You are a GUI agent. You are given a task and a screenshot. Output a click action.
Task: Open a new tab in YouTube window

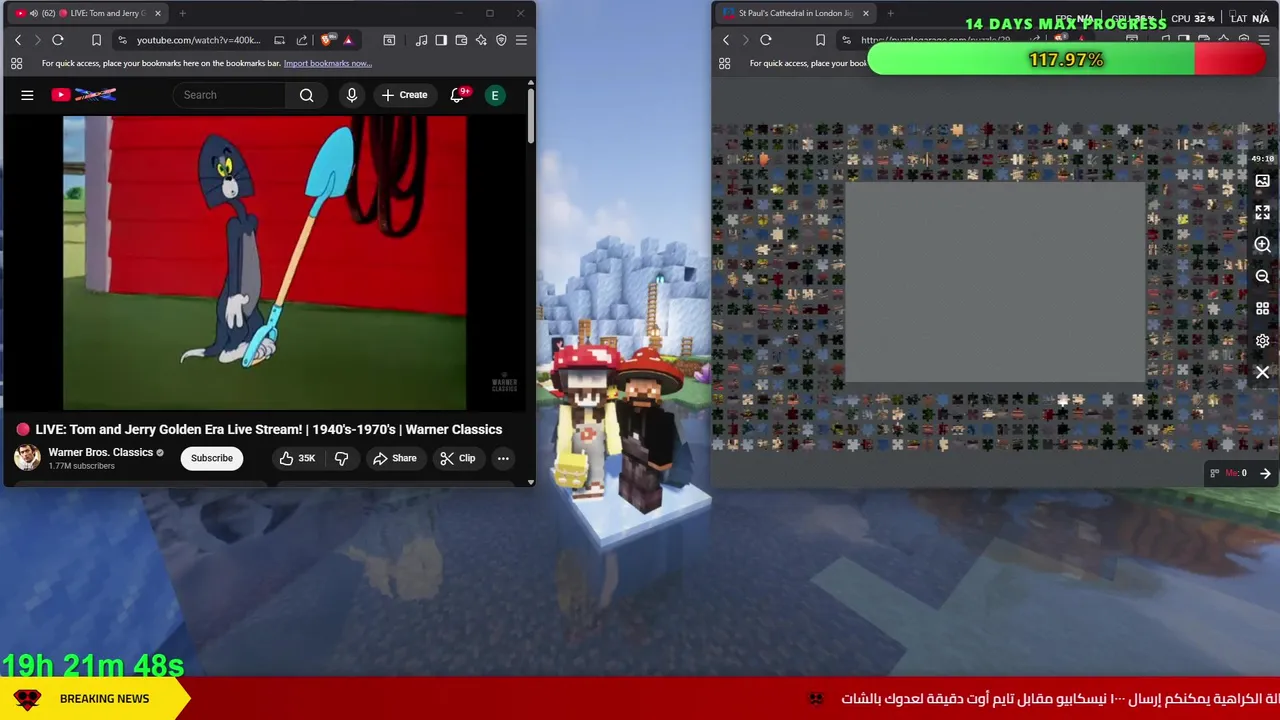click(183, 13)
